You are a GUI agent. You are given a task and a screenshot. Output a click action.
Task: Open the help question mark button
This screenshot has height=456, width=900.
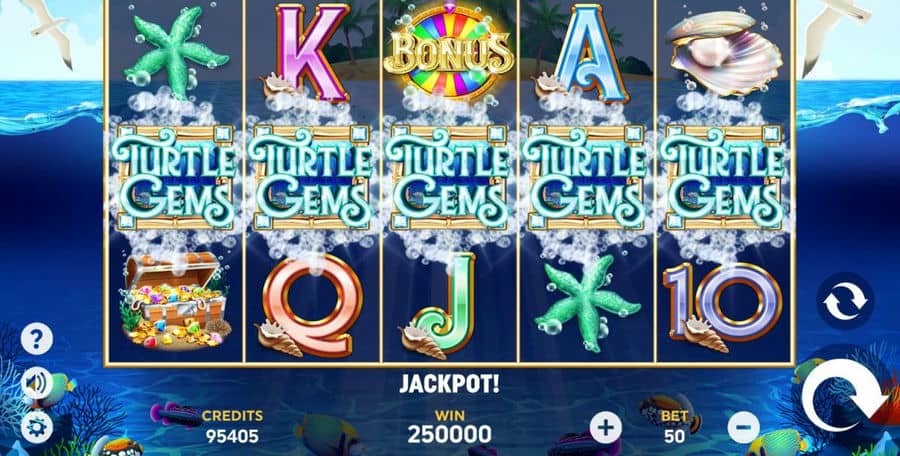point(37,339)
